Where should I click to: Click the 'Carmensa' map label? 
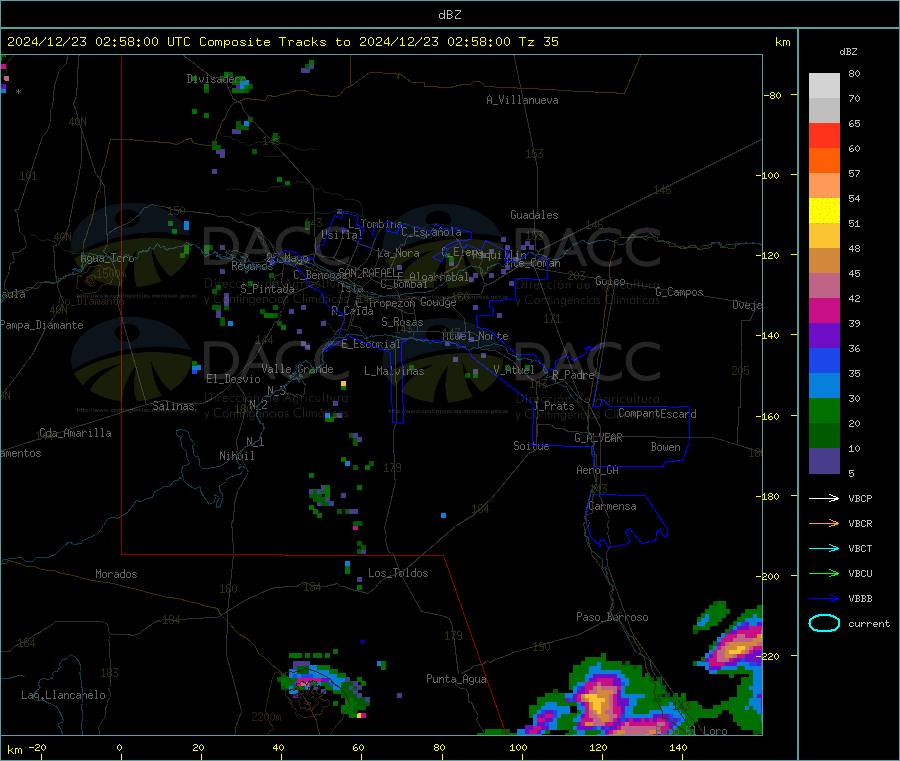(x=612, y=506)
